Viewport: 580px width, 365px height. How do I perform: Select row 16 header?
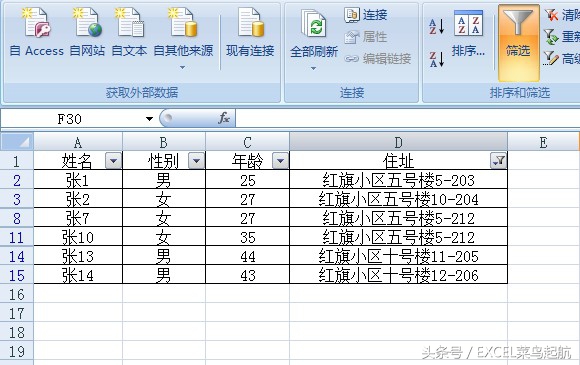pos(17,294)
